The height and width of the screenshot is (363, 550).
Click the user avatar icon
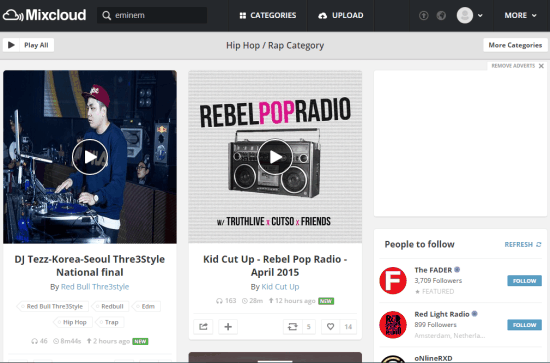point(465,15)
